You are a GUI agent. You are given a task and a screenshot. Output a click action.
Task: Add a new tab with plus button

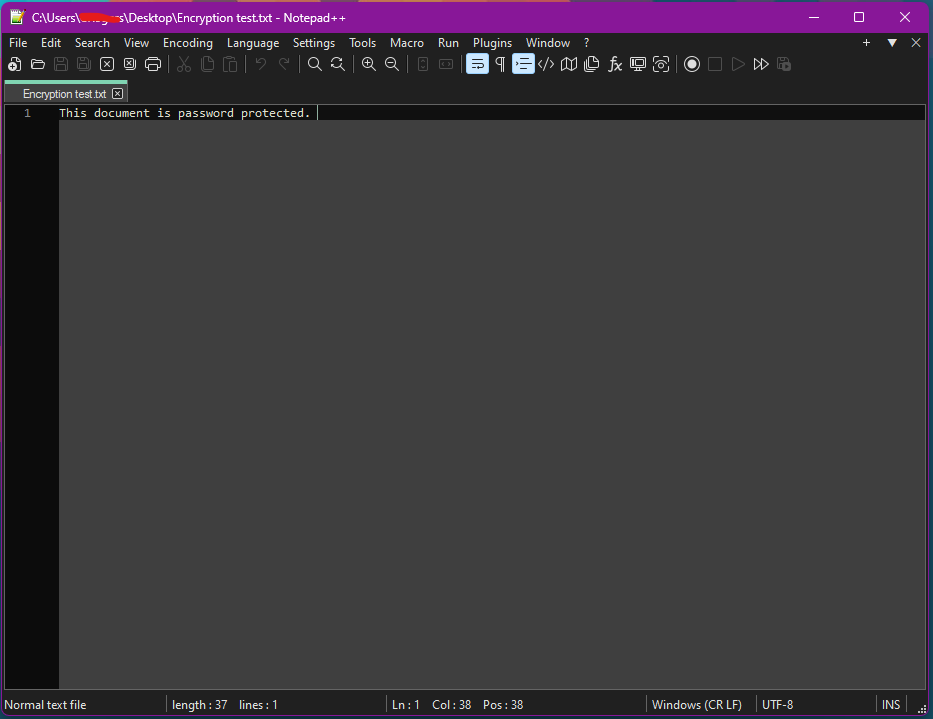(x=866, y=43)
